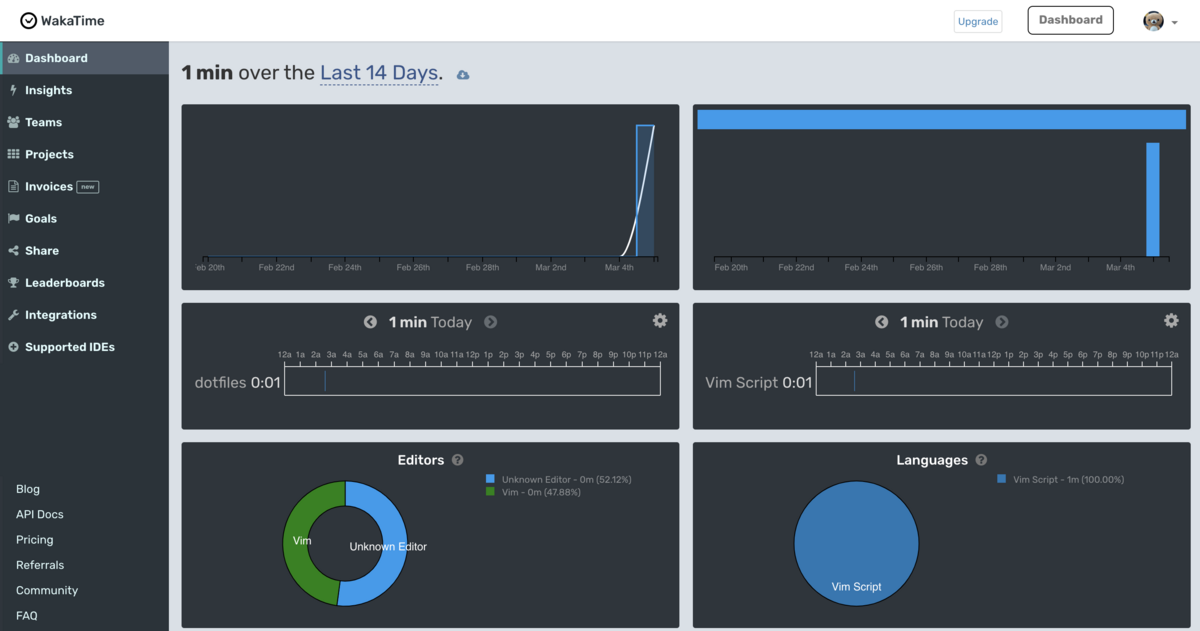Open the Community link
The height and width of the screenshot is (631, 1200).
pos(47,590)
